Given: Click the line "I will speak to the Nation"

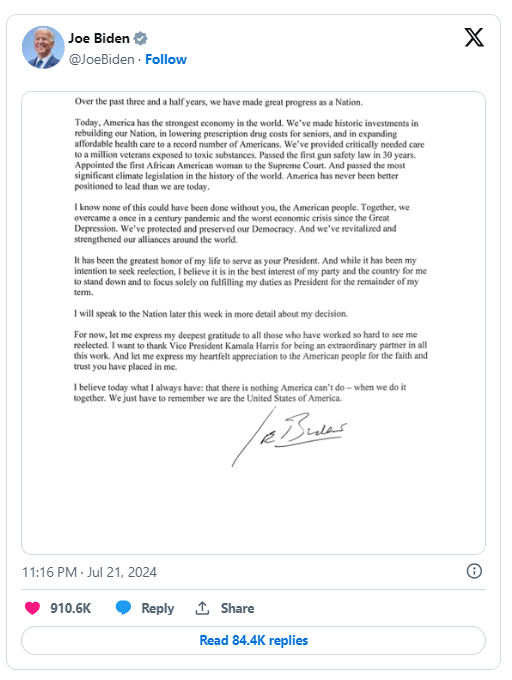Looking at the screenshot, I should pyautogui.click(x=211, y=314).
